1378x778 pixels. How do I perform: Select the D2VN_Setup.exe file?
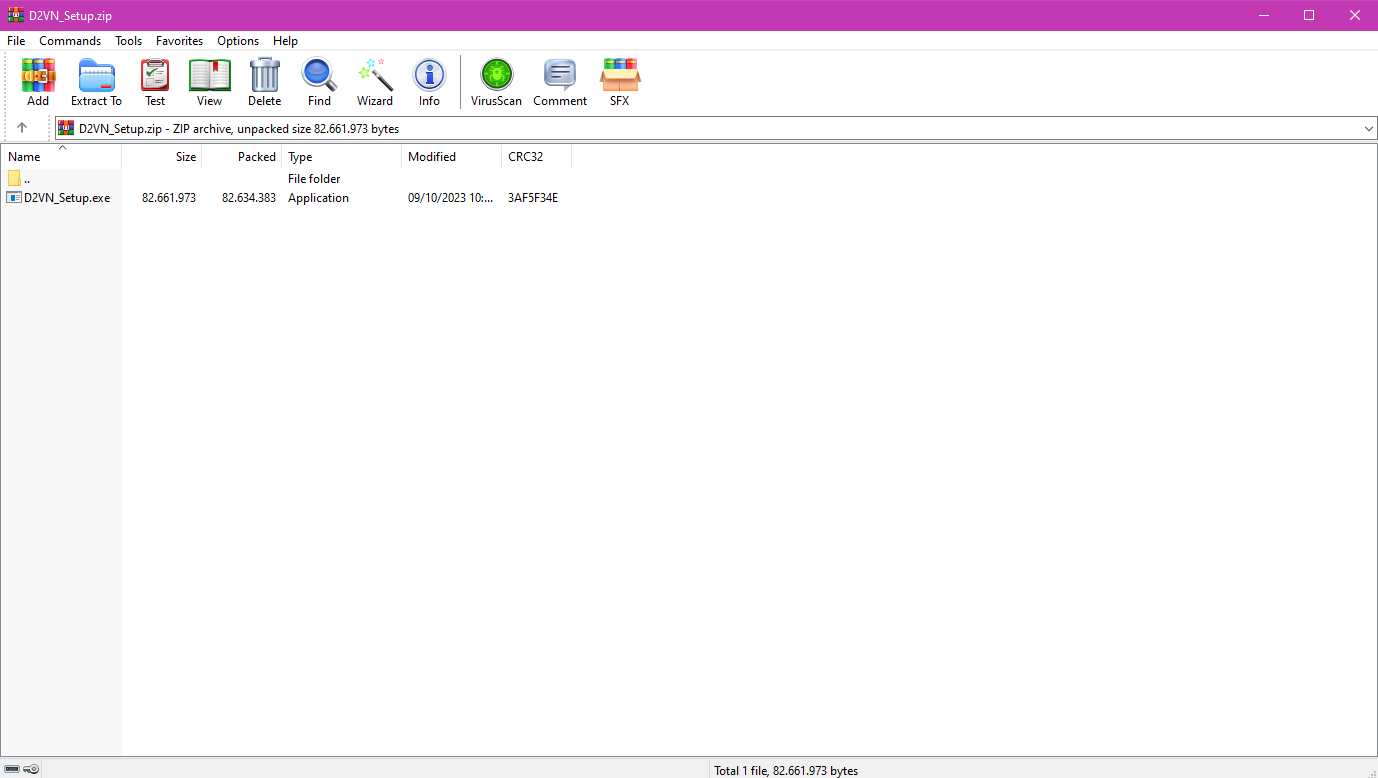[66, 198]
